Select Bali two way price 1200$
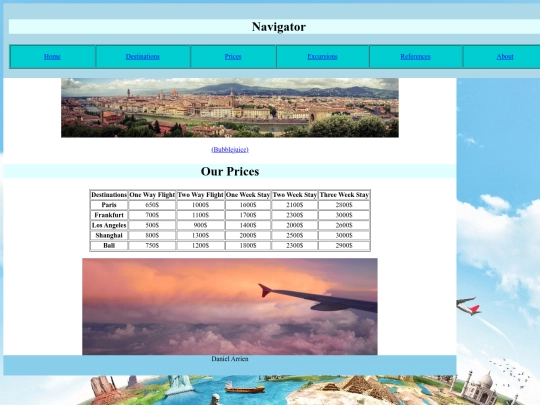540x405 pixels. (x=200, y=246)
